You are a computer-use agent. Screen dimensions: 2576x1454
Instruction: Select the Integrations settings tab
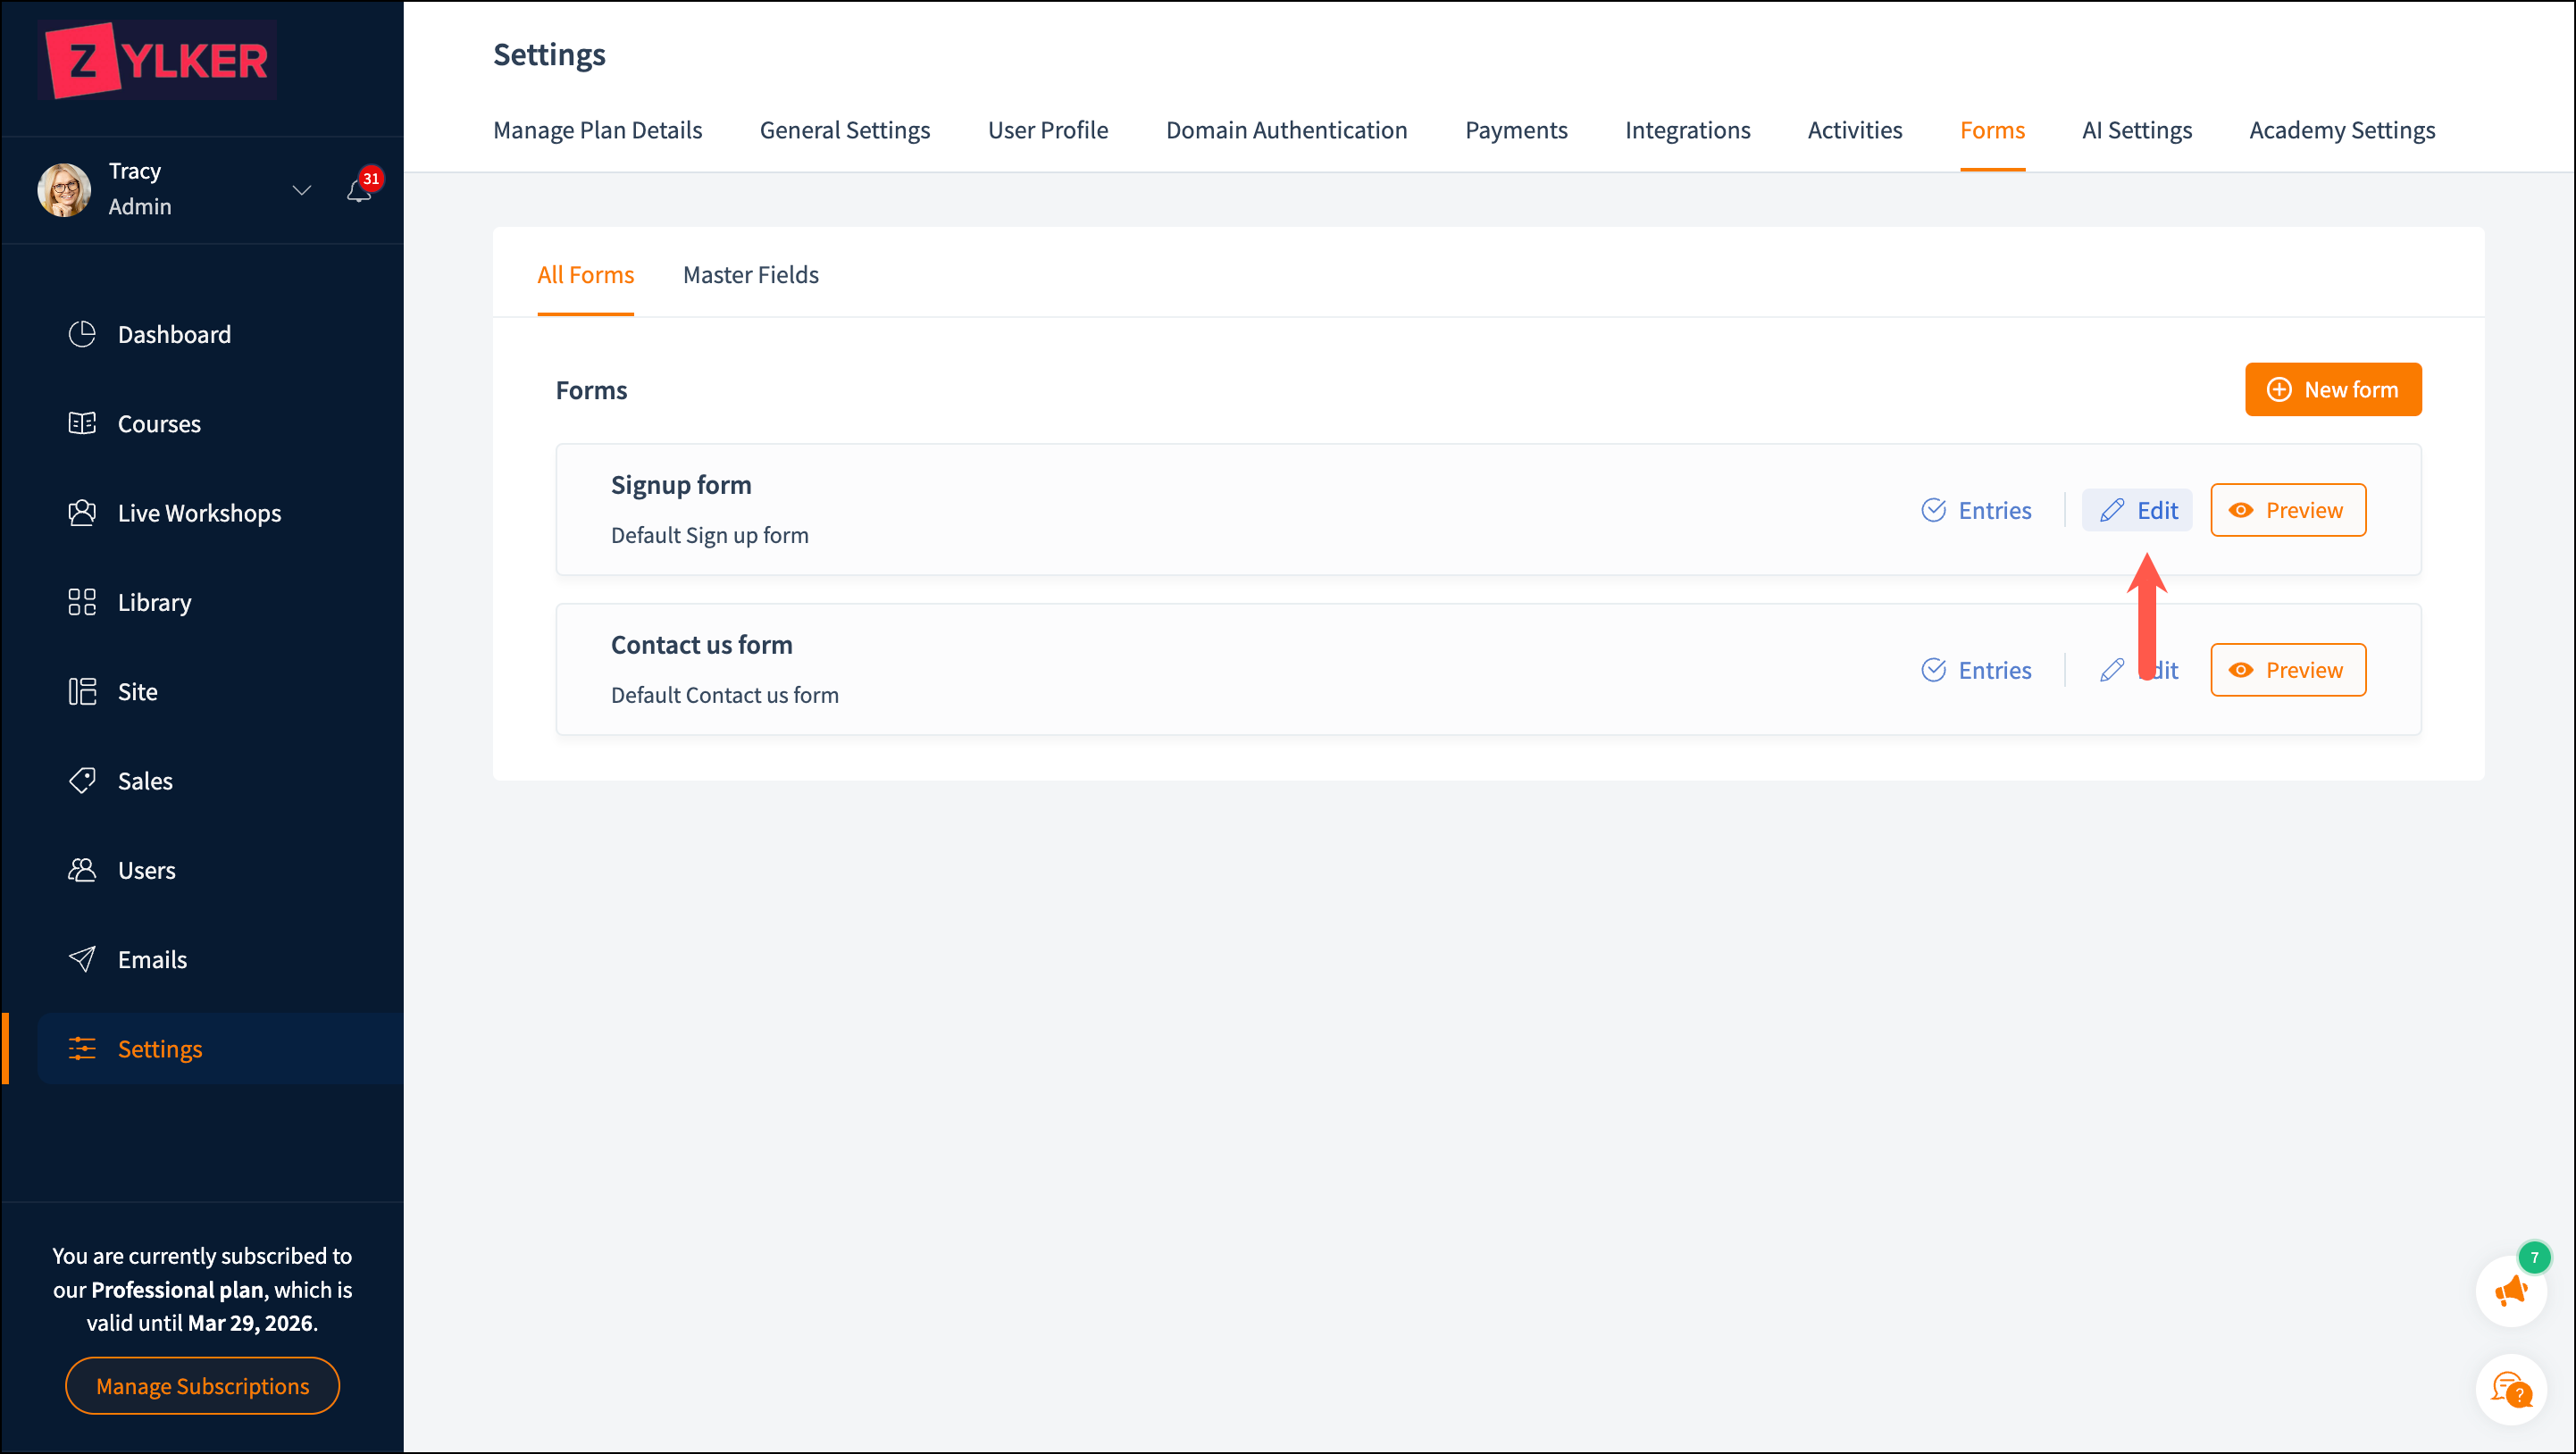click(x=1687, y=130)
